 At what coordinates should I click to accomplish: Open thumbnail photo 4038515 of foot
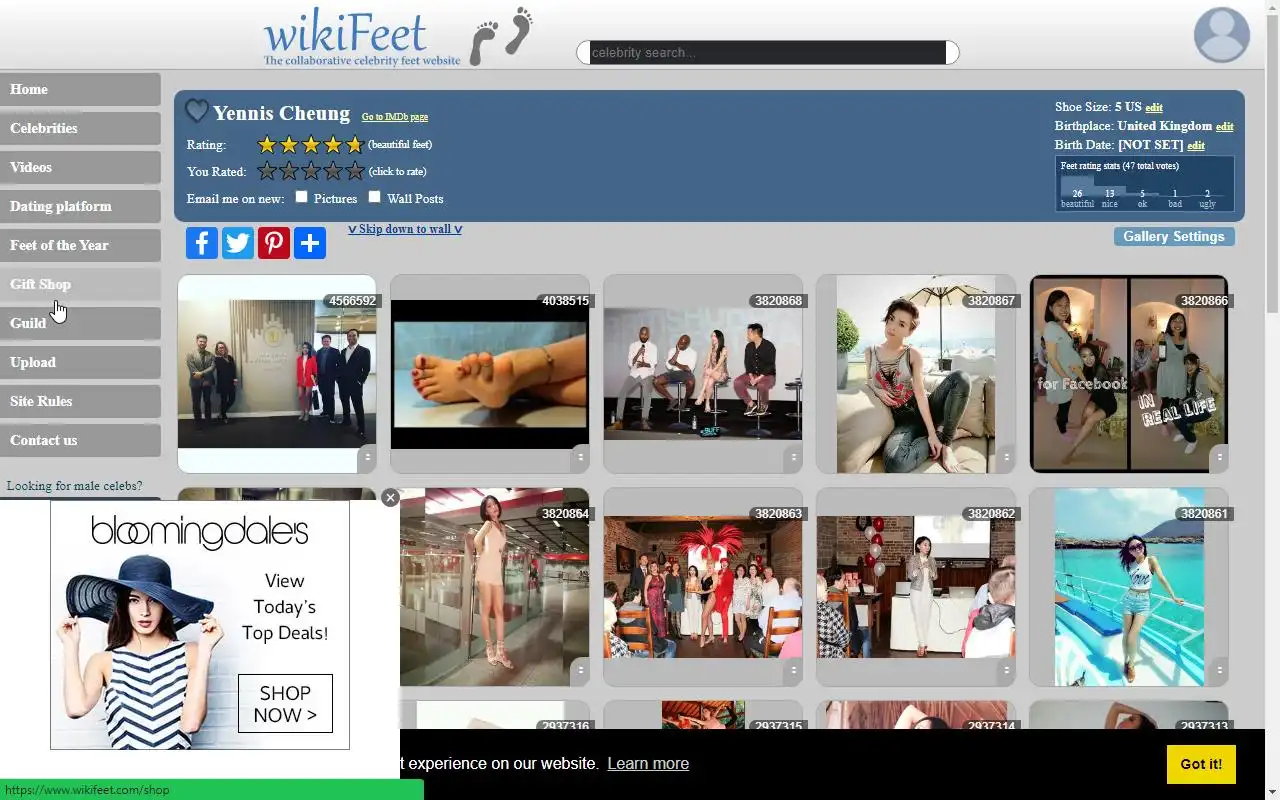[490, 374]
